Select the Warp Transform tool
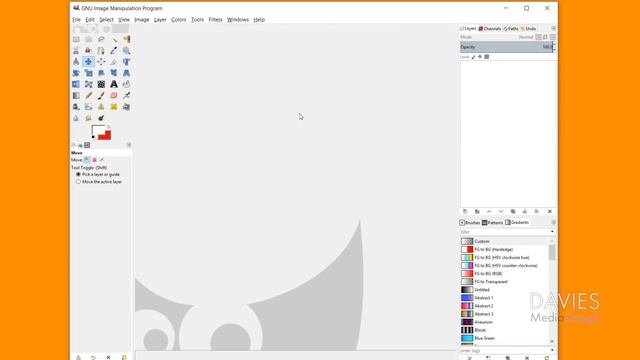 101,84
